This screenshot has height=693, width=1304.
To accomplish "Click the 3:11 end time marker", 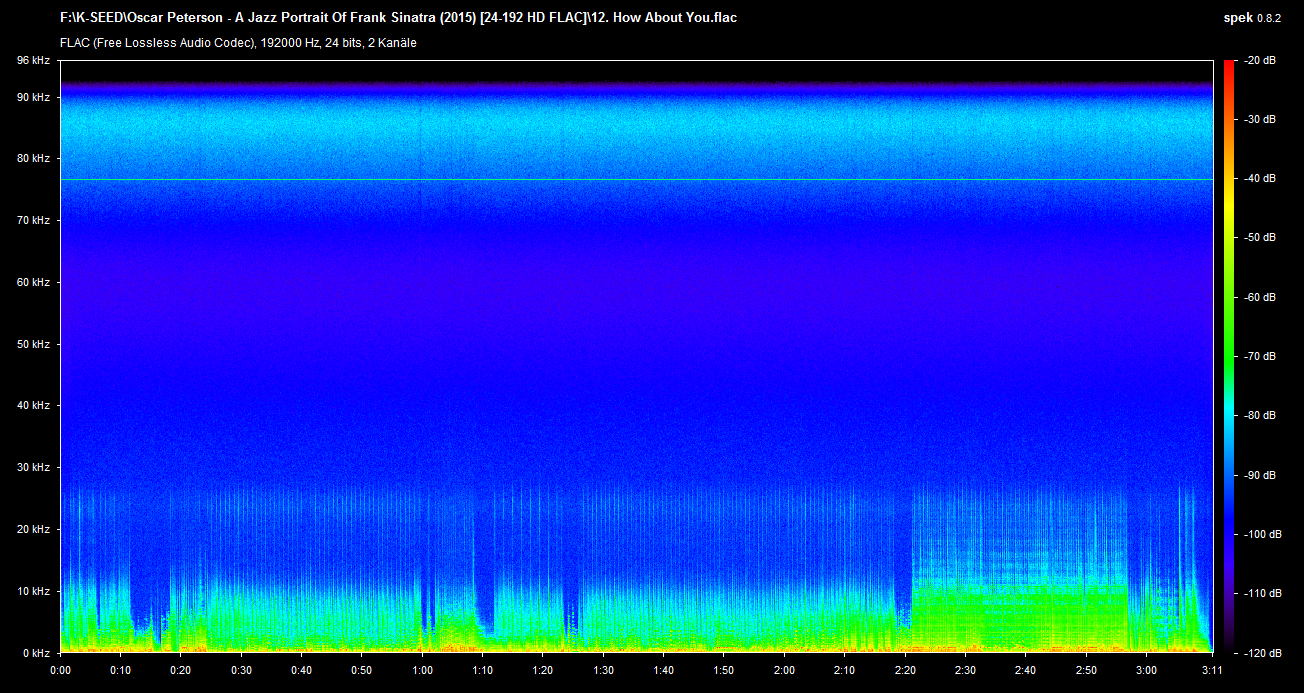I will point(1212,670).
